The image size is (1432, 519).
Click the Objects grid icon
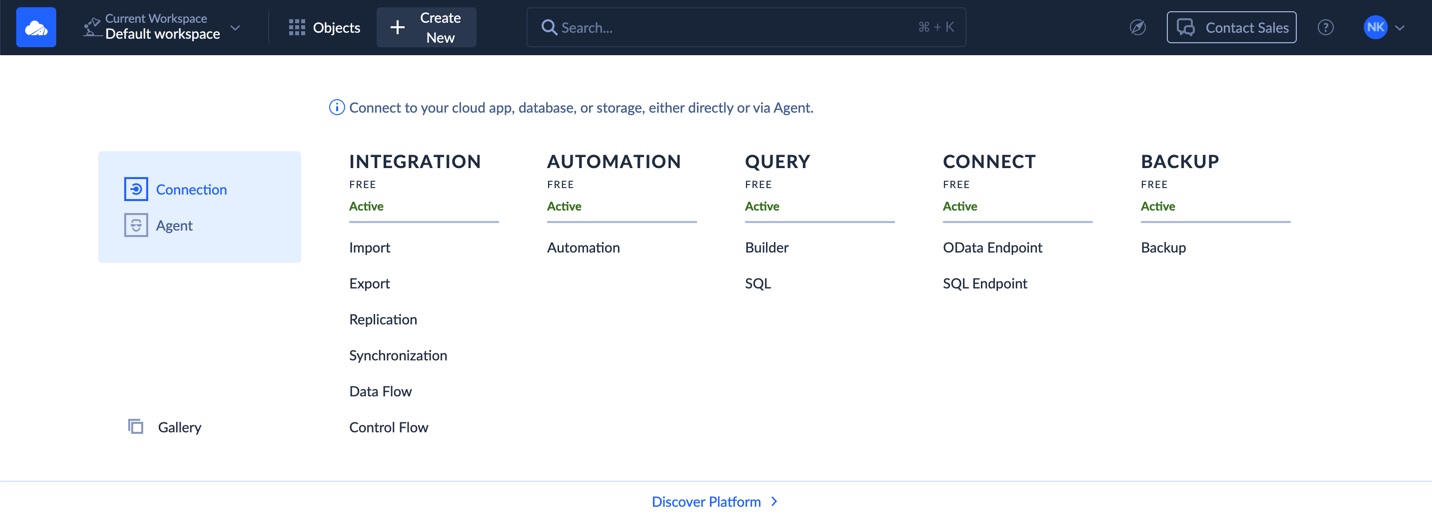(297, 28)
